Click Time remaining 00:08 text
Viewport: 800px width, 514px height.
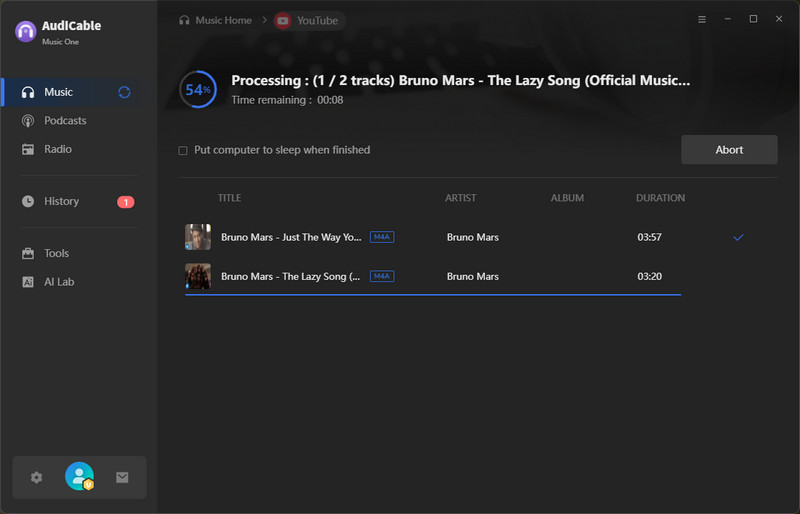tap(287, 101)
